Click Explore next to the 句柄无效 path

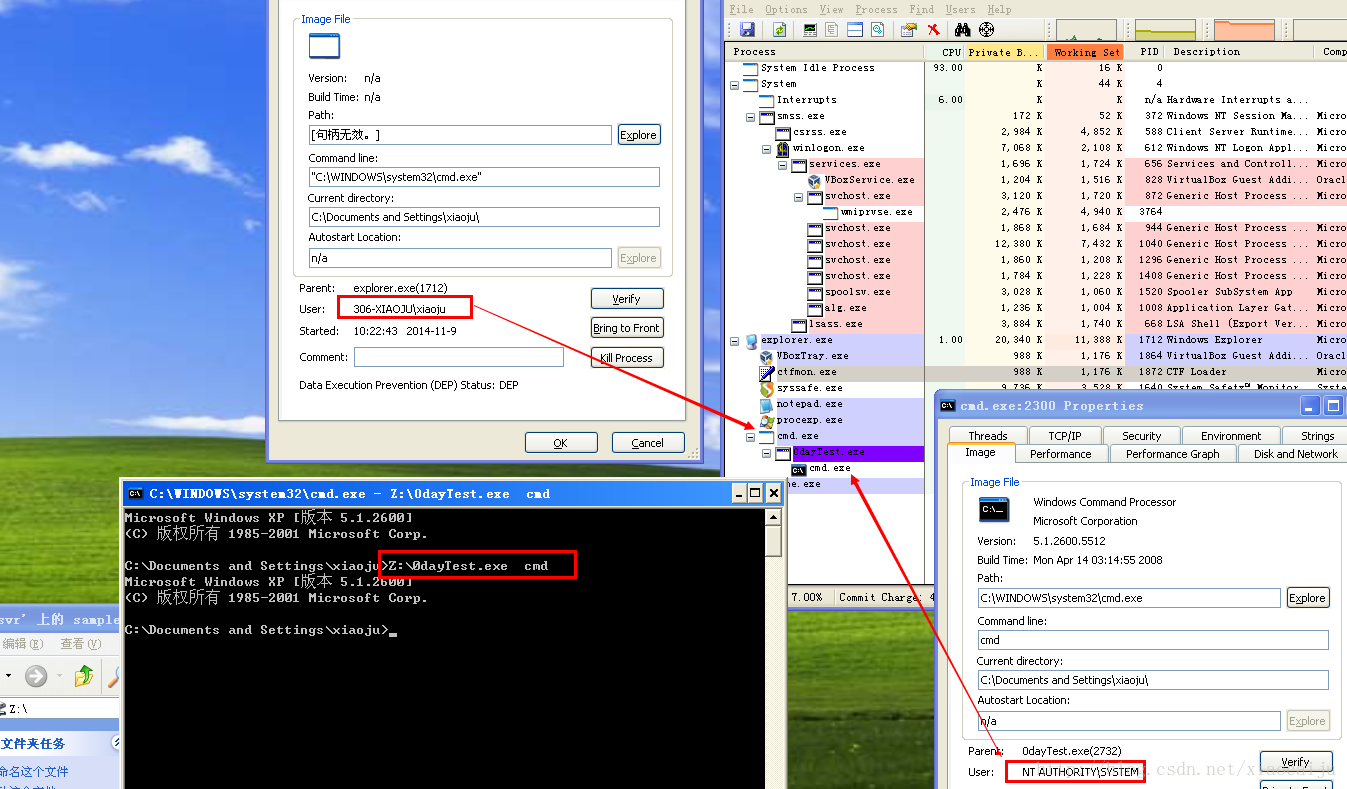(638, 135)
